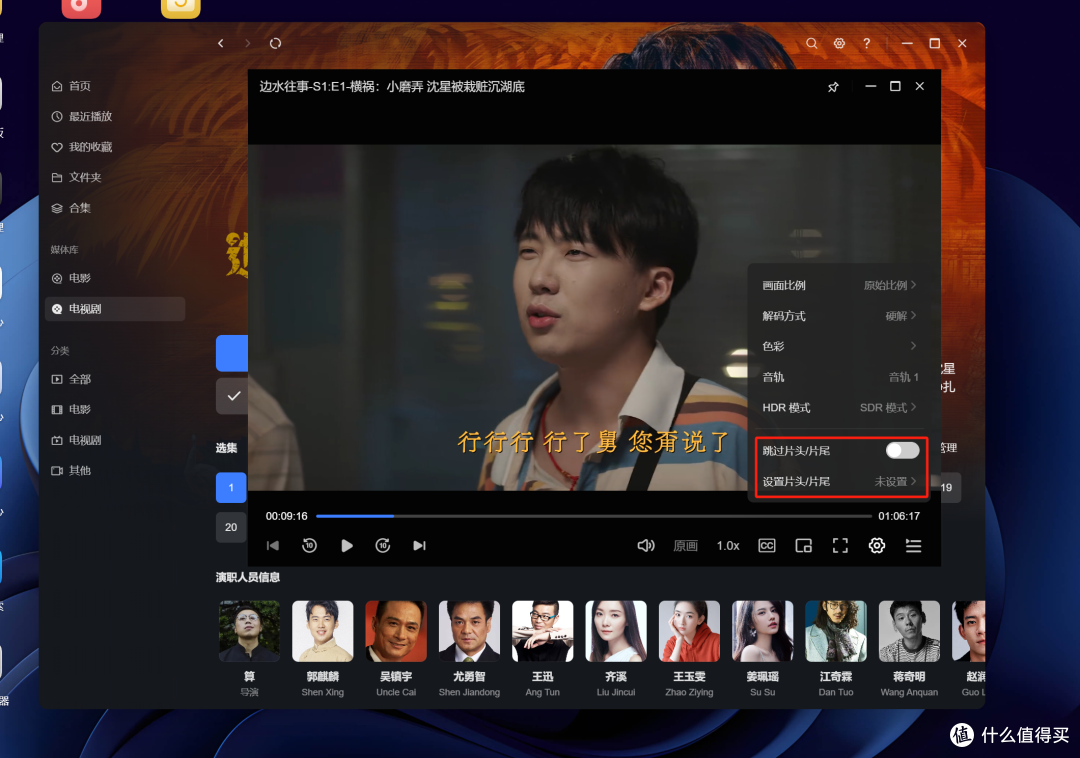1080x758 pixels.
Task: Pin the player window on top
Action: point(833,87)
